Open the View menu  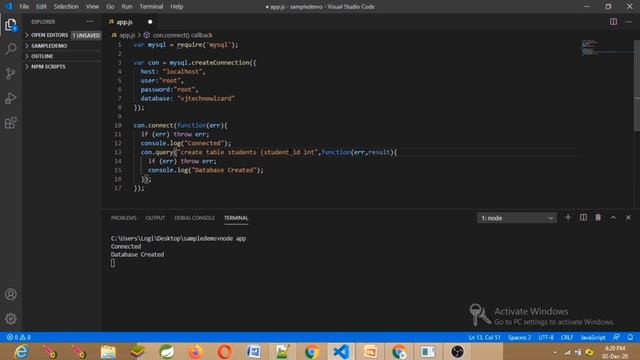point(92,7)
